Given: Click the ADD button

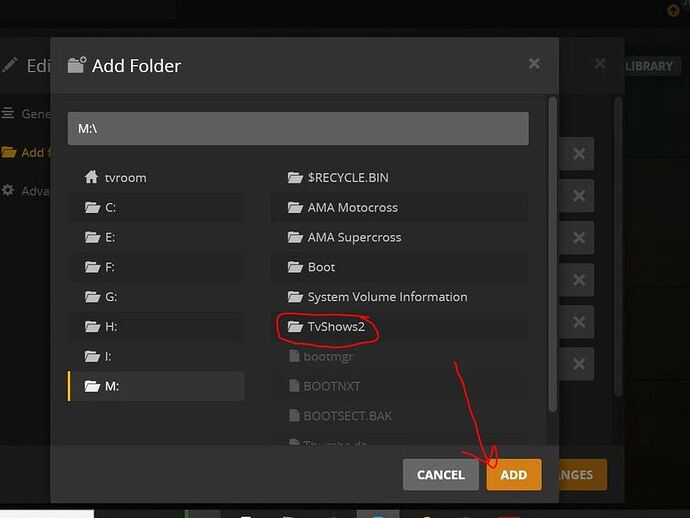Looking at the screenshot, I should (514, 474).
